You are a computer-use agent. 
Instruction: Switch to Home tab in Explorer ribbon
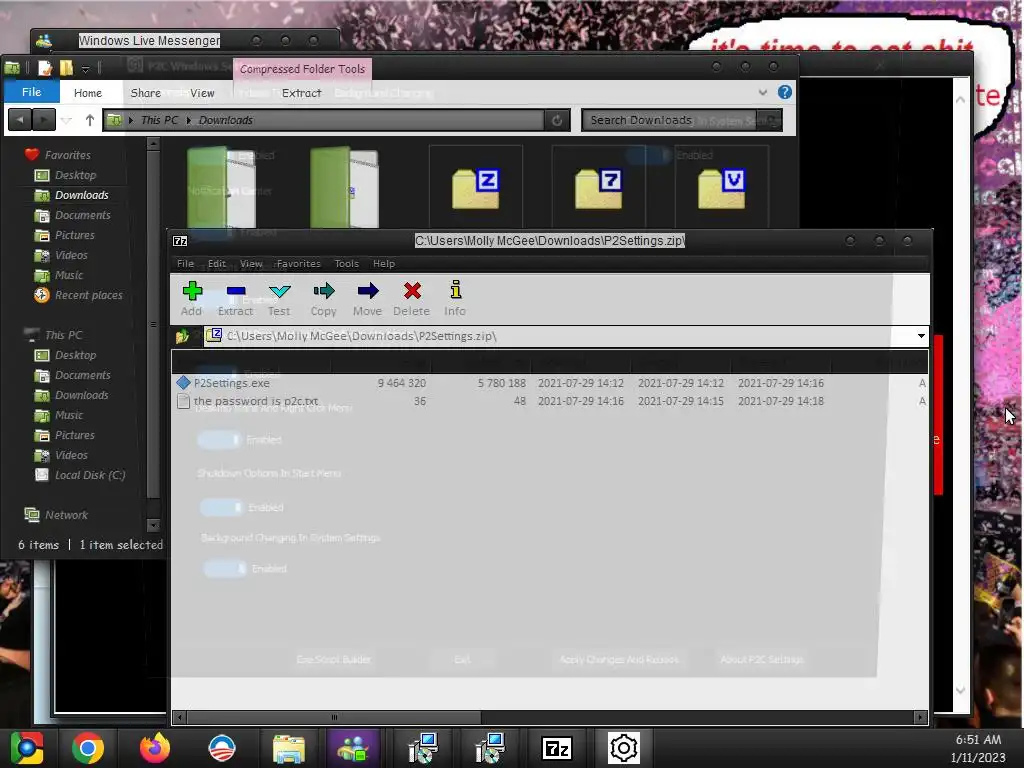(x=88, y=93)
